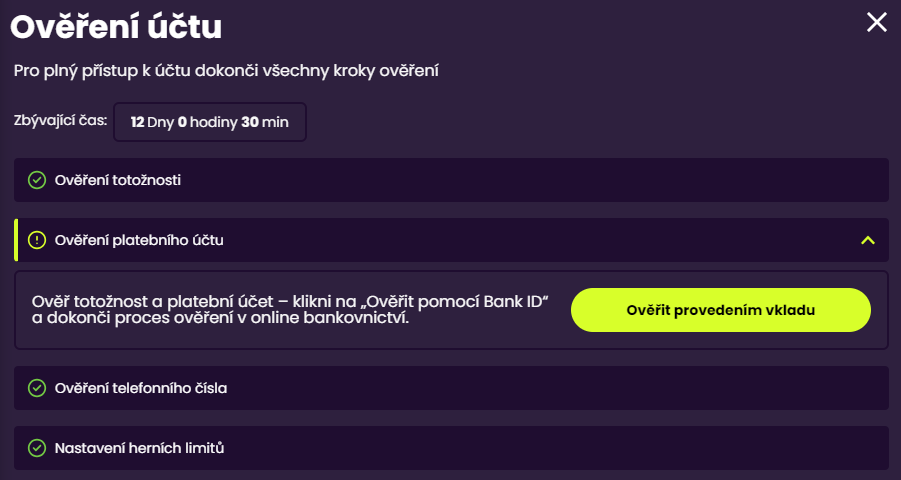This screenshot has width=901, height=480.
Task: Click the Zbývající čas label
Action: coord(60,121)
